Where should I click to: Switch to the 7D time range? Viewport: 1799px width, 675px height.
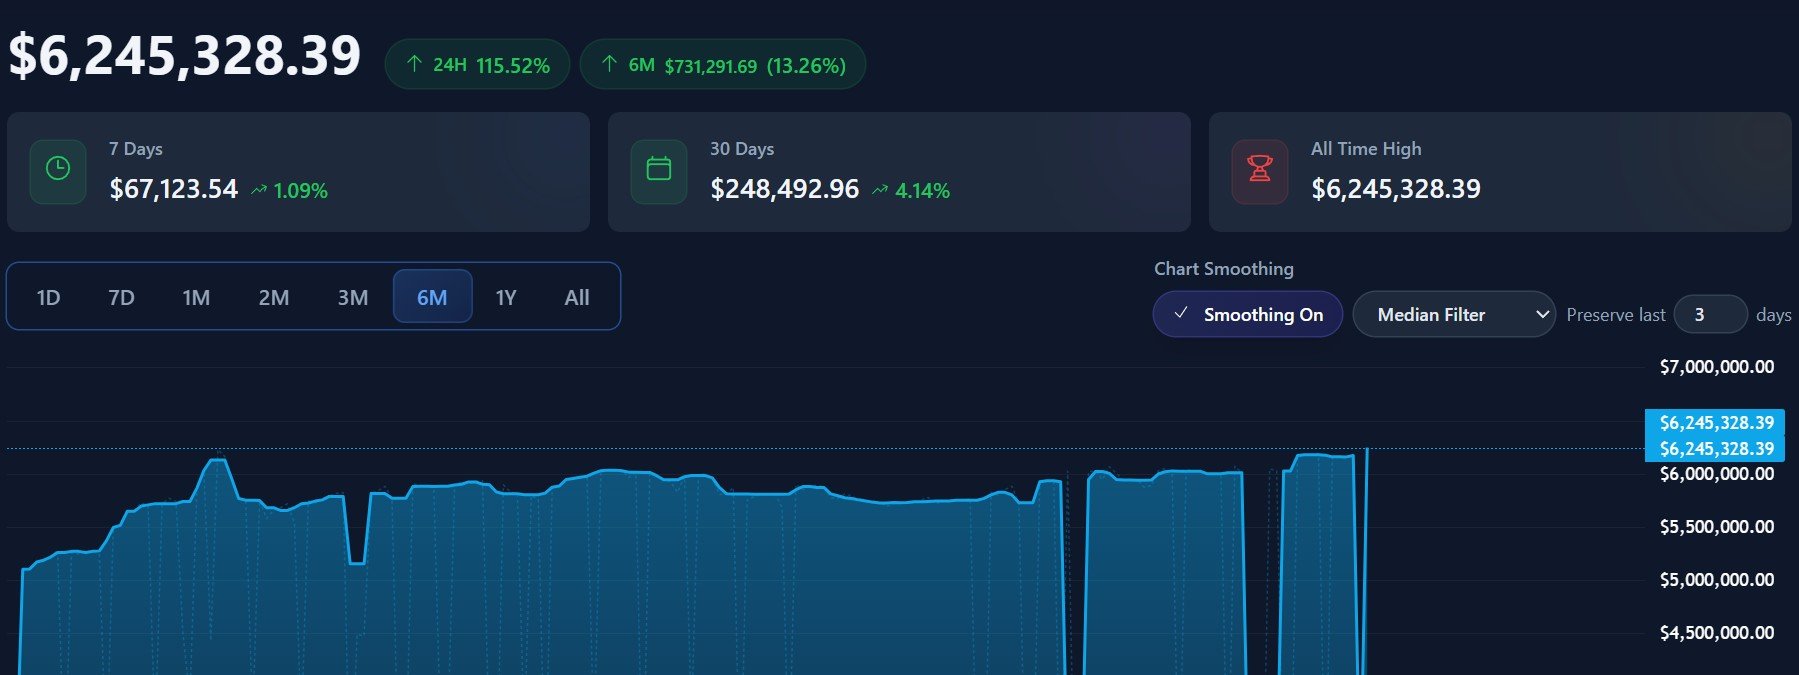point(121,298)
